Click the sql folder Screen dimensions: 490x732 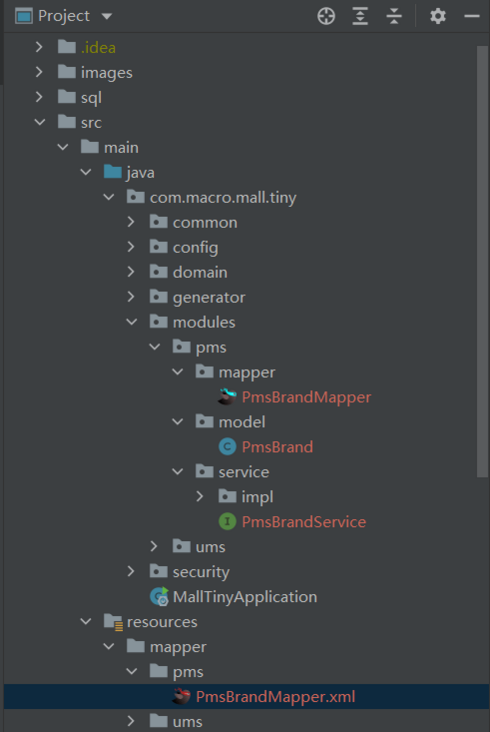tap(91, 98)
